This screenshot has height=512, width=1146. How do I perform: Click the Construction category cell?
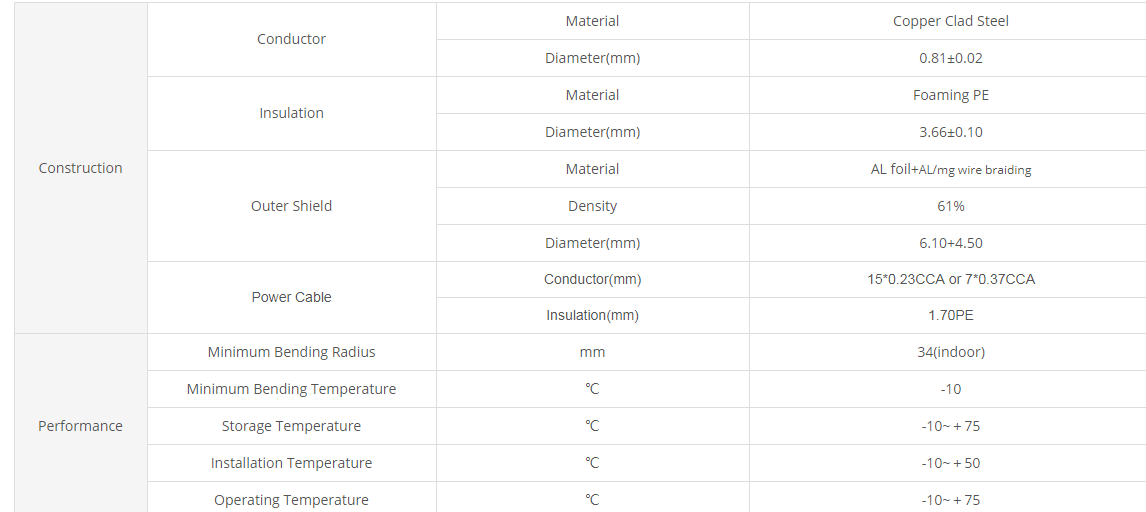[x=80, y=168]
